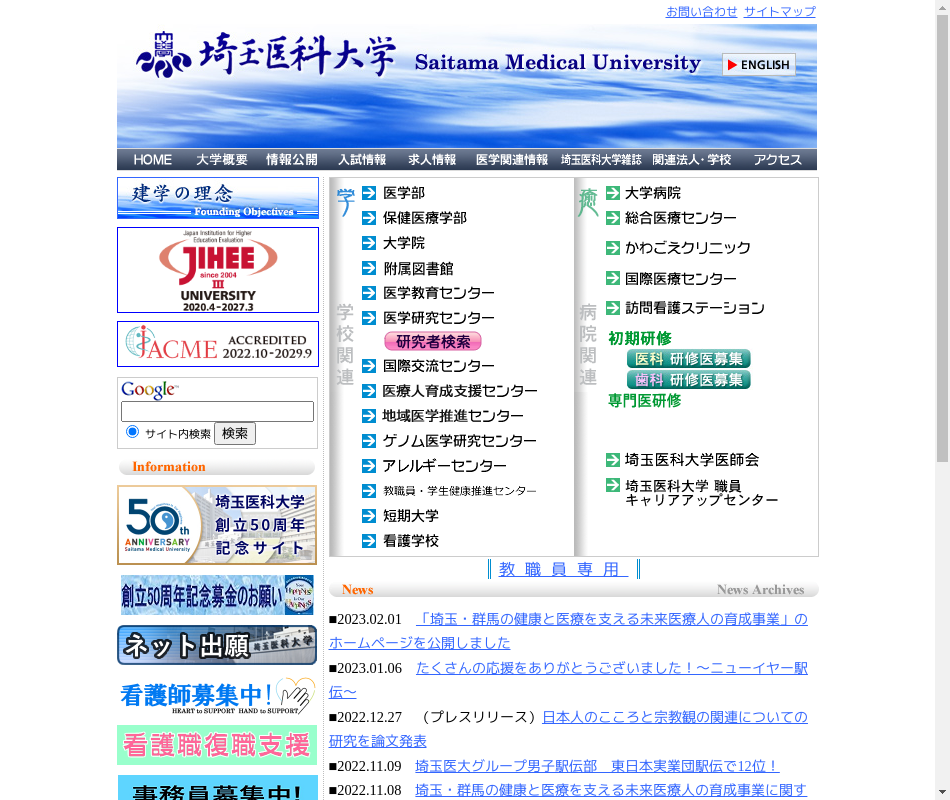This screenshot has width=950, height=800.
Task: Click the Saitama Medical University crest logo
Action: (x=164, y=55)
